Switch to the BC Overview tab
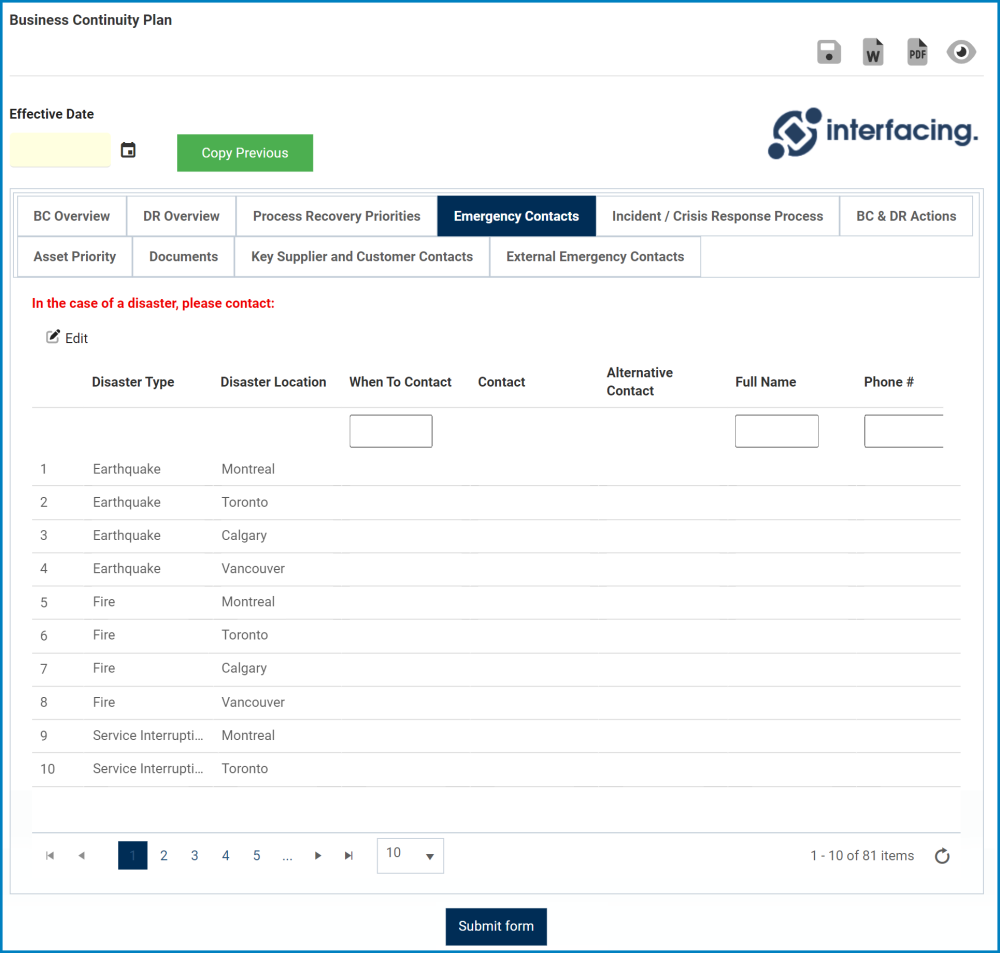Viewport: 1000px width, 953px height. pyautogui.click(x=71, y=216)
